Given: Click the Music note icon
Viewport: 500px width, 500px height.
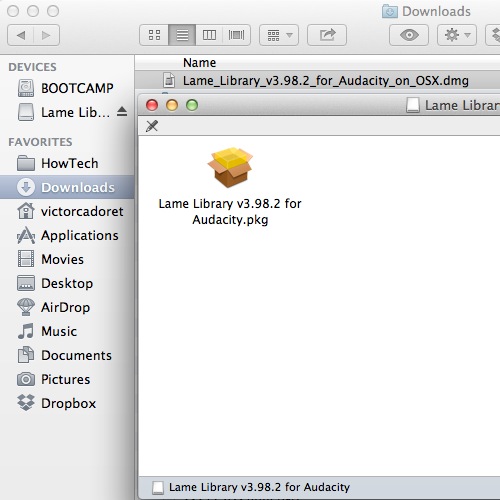Looking at the screenshot, I should pyautogui.click(x=26, y=331).
